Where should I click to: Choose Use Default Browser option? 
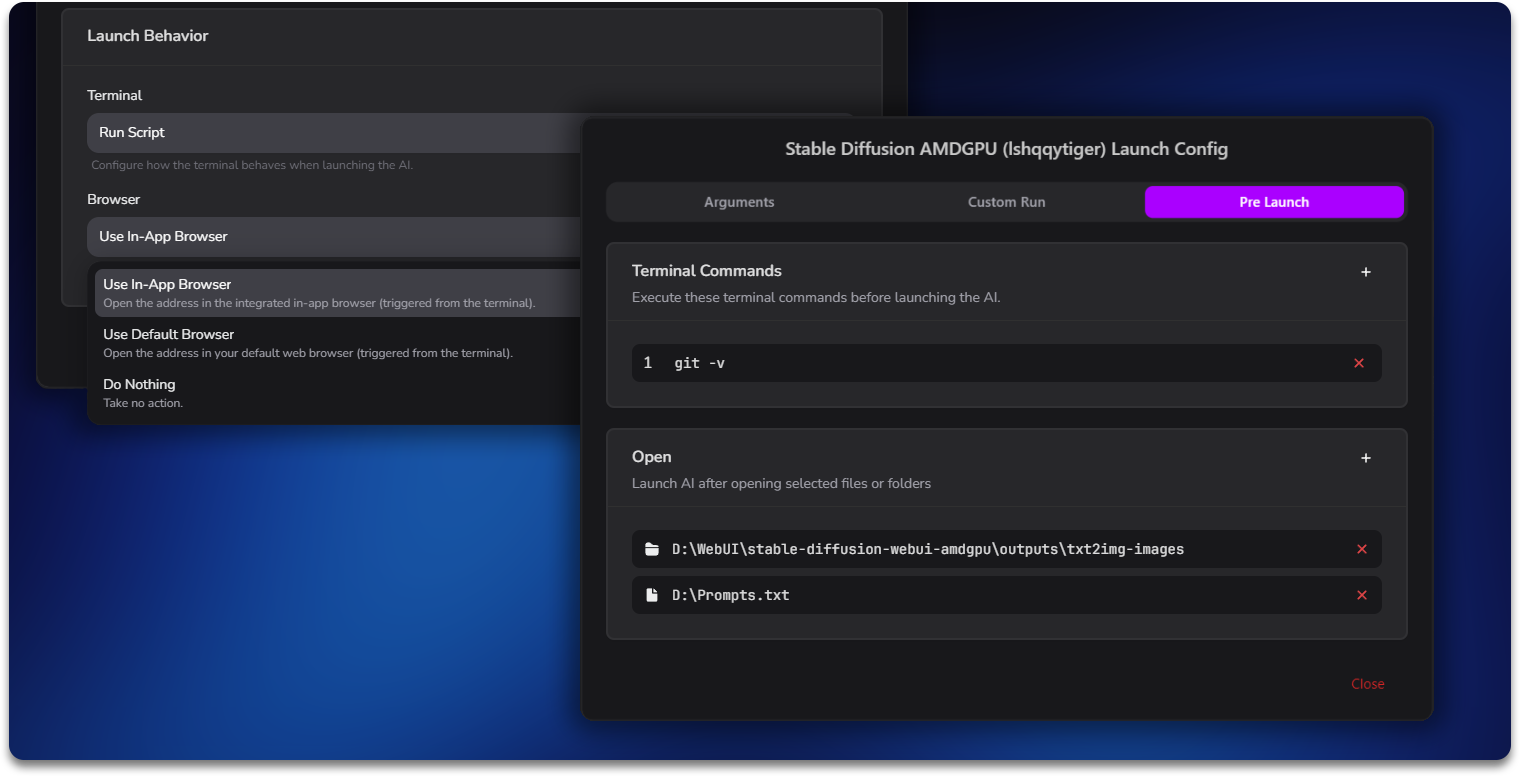pyautogui.click(x=338, y=343)
